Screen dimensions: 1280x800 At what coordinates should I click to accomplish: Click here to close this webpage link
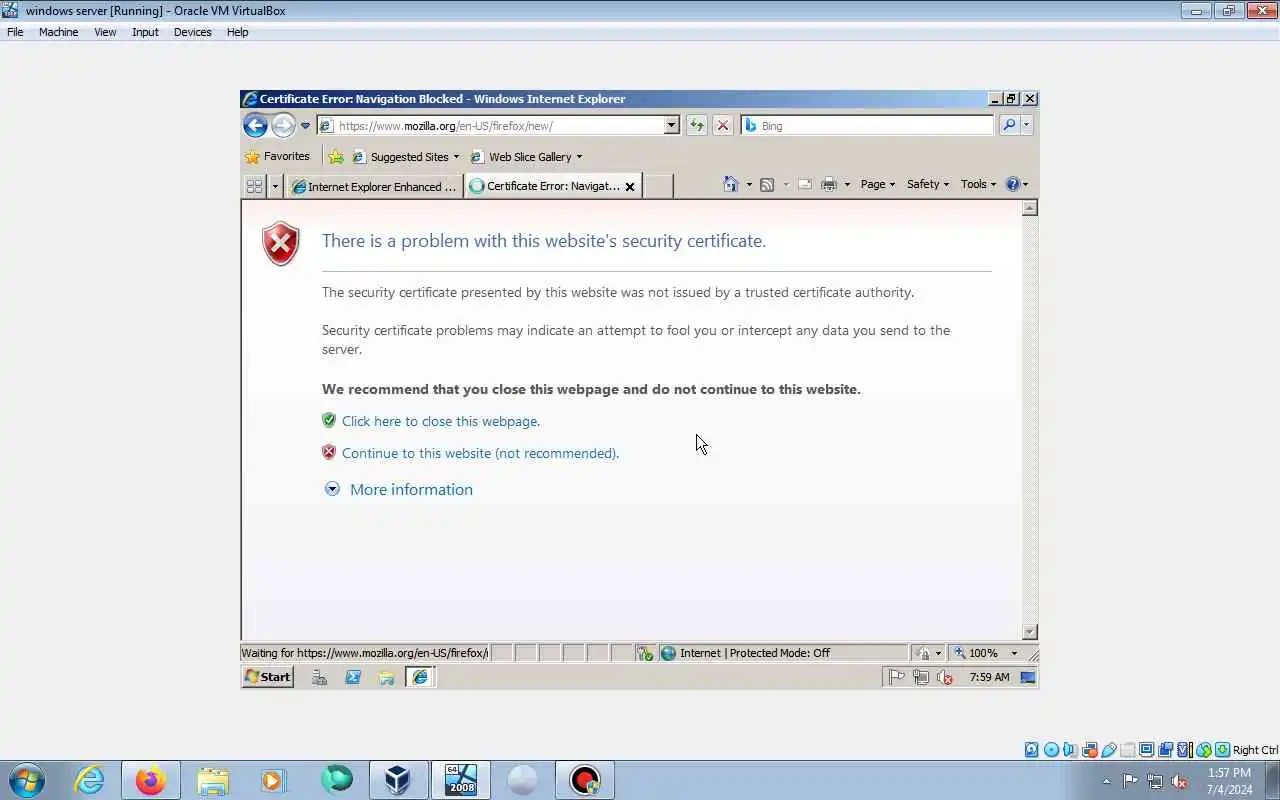coord(441,421)
